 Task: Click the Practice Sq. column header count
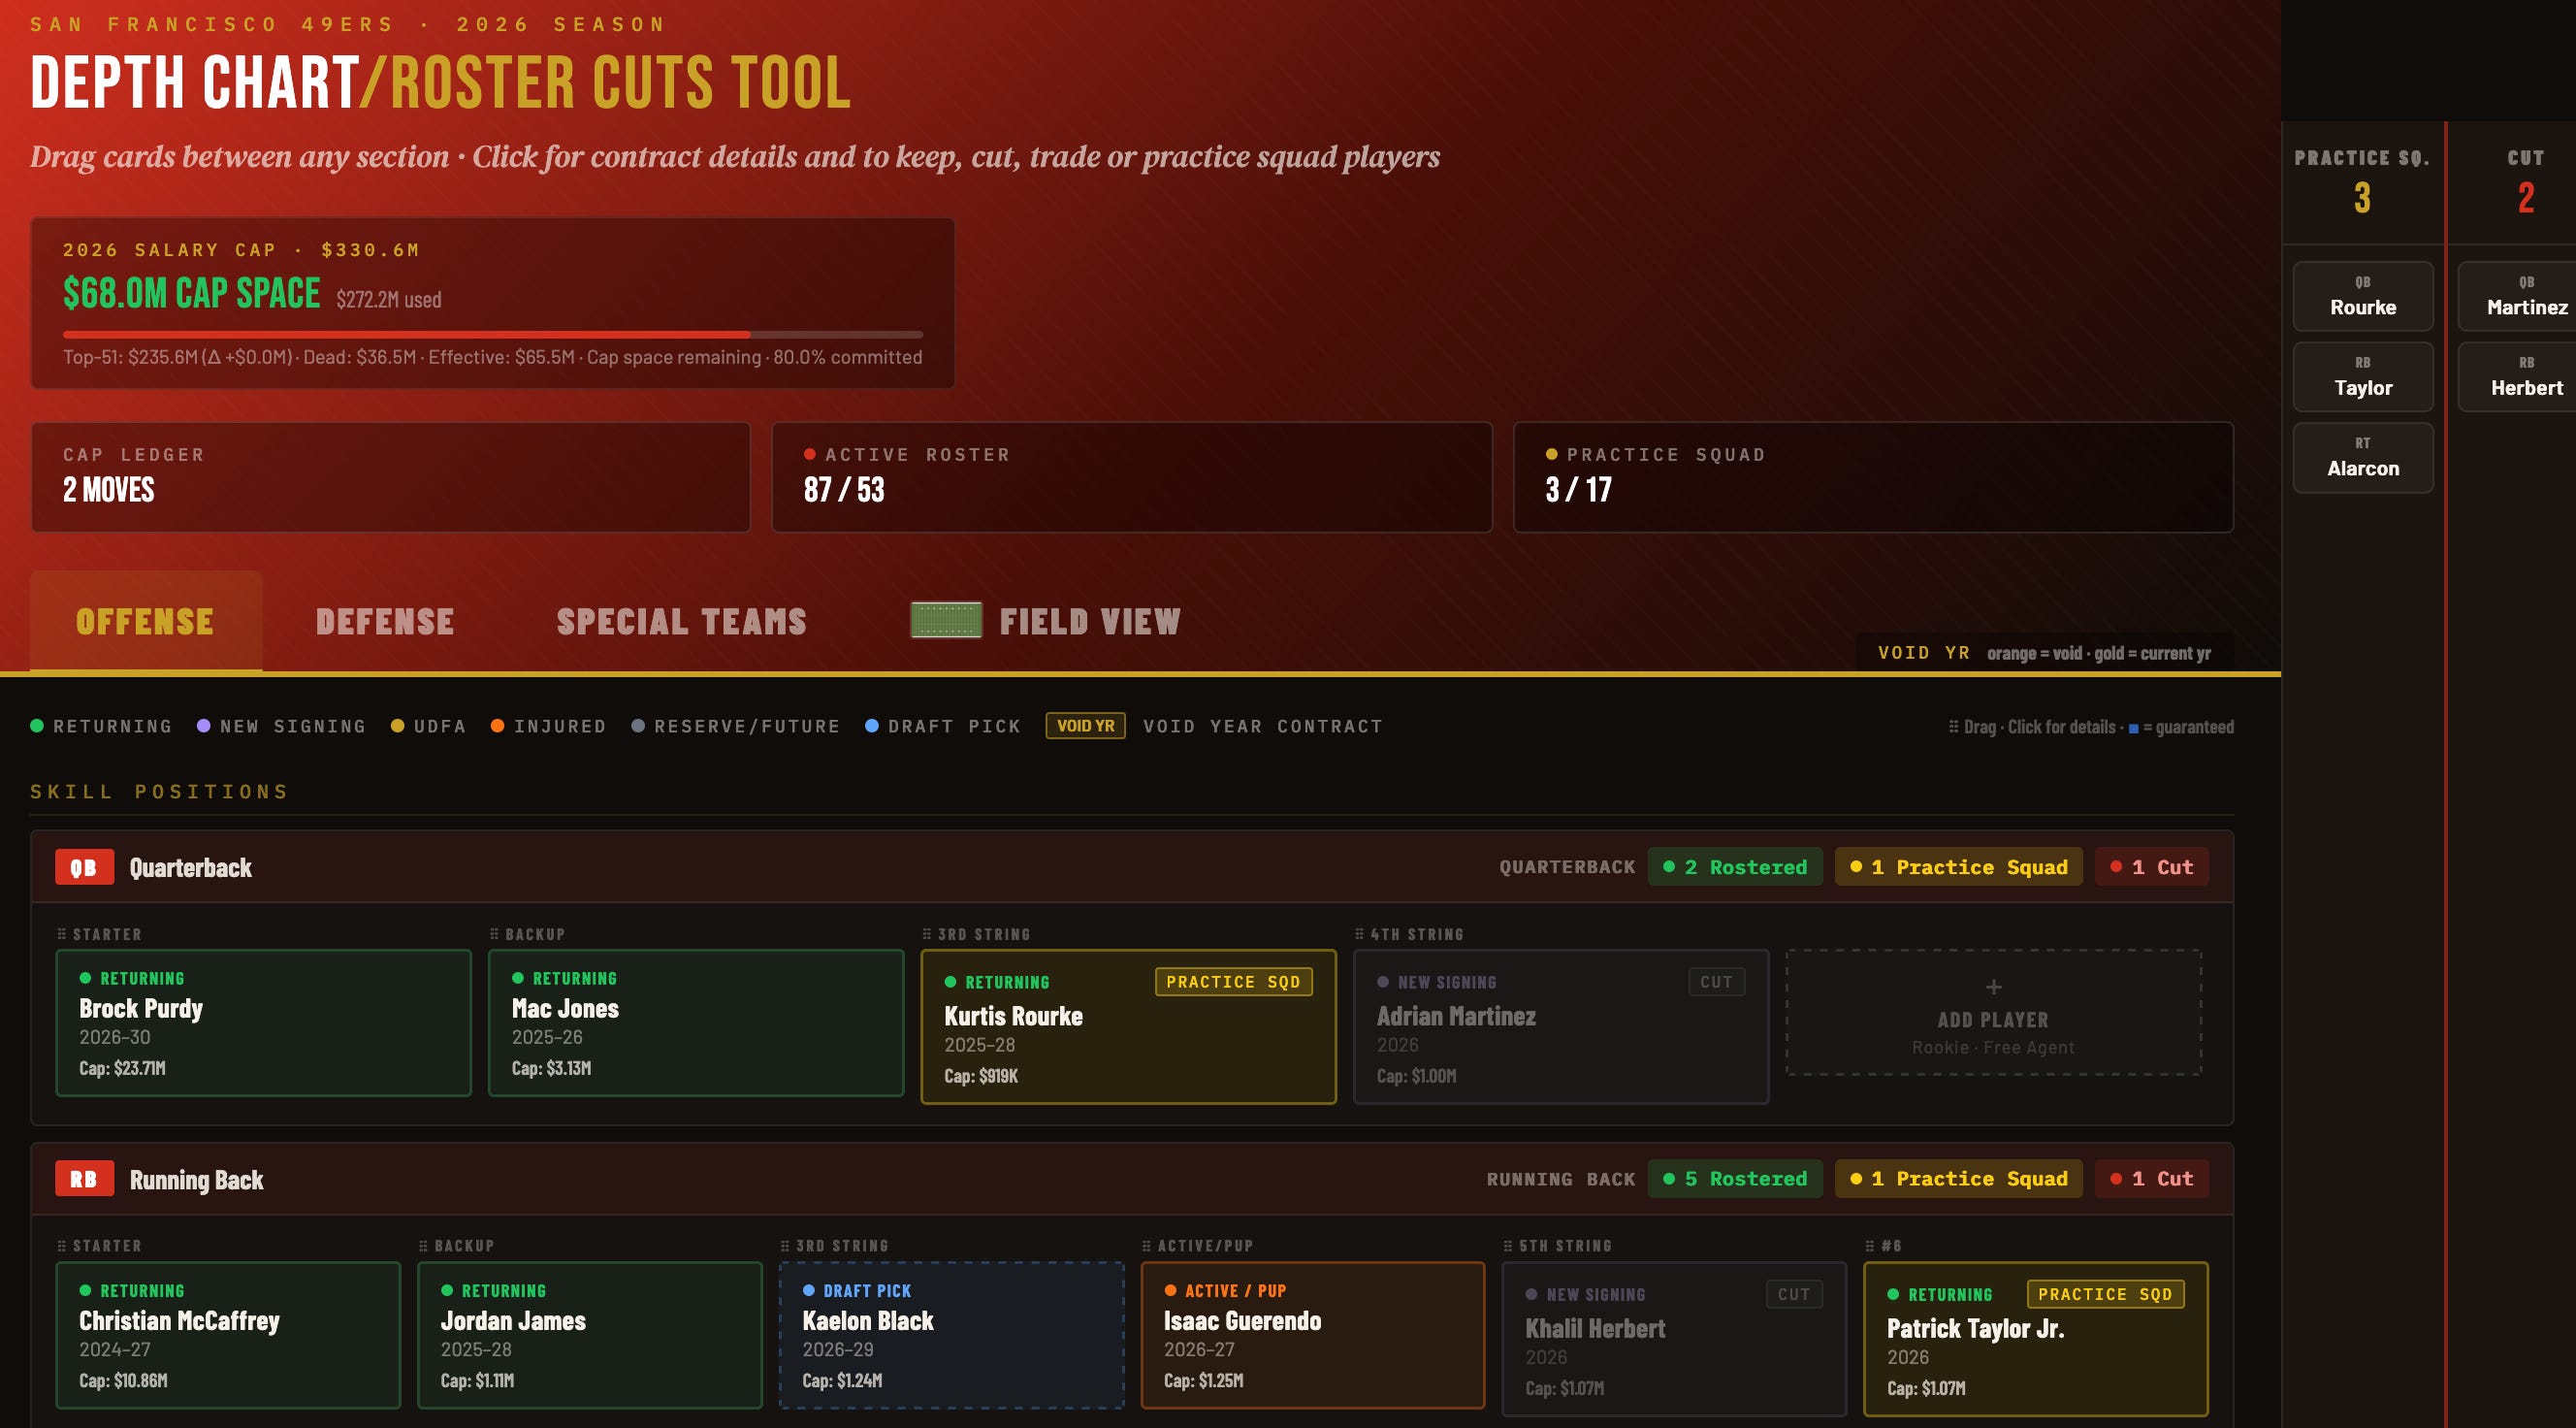click(x=2362, y=197)
